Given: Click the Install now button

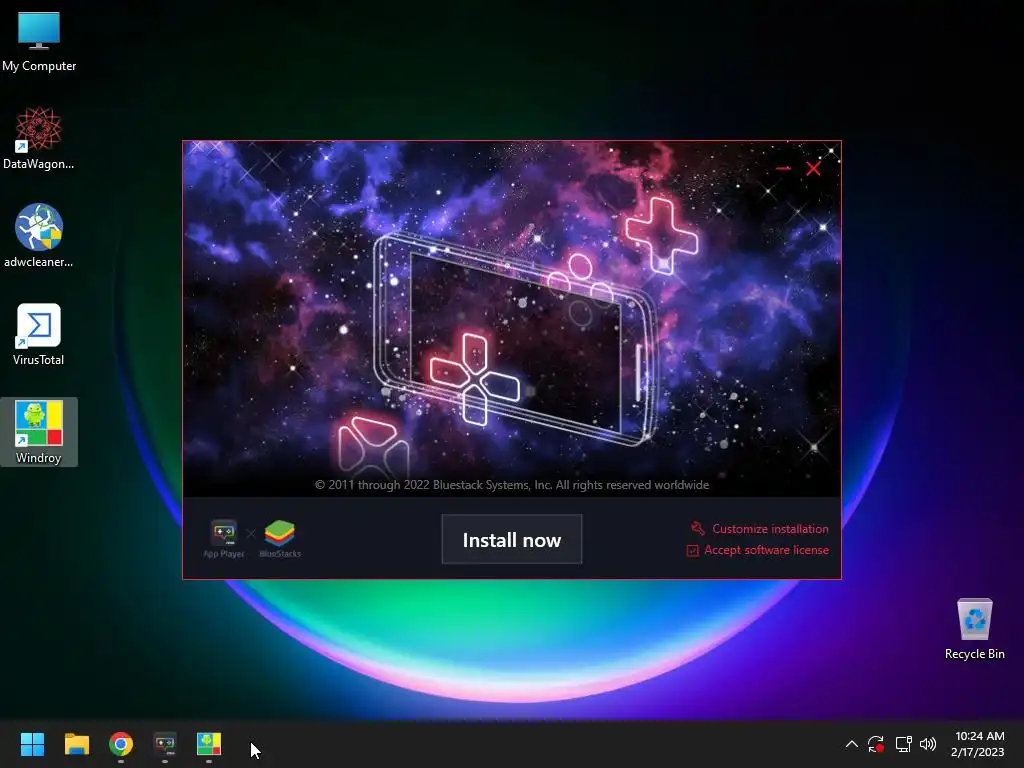Looking at the screenshot, I should point(511,539).
